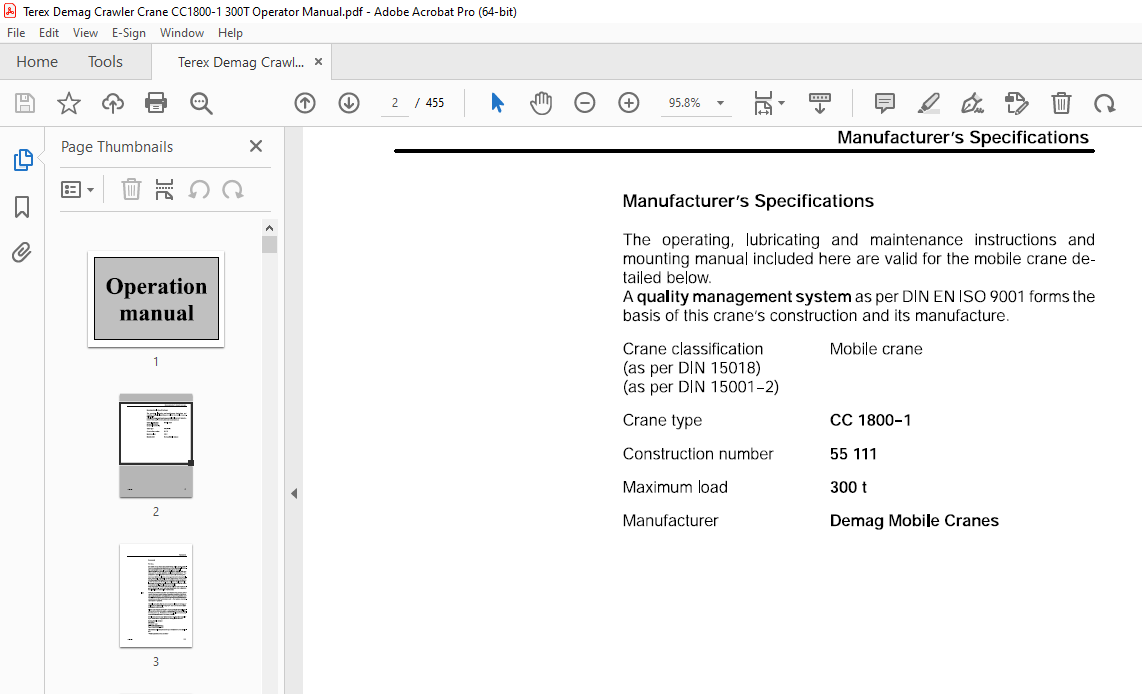Click the upload to cloud icon
This screenshot has height=694, width=1142.
(112, 103)
